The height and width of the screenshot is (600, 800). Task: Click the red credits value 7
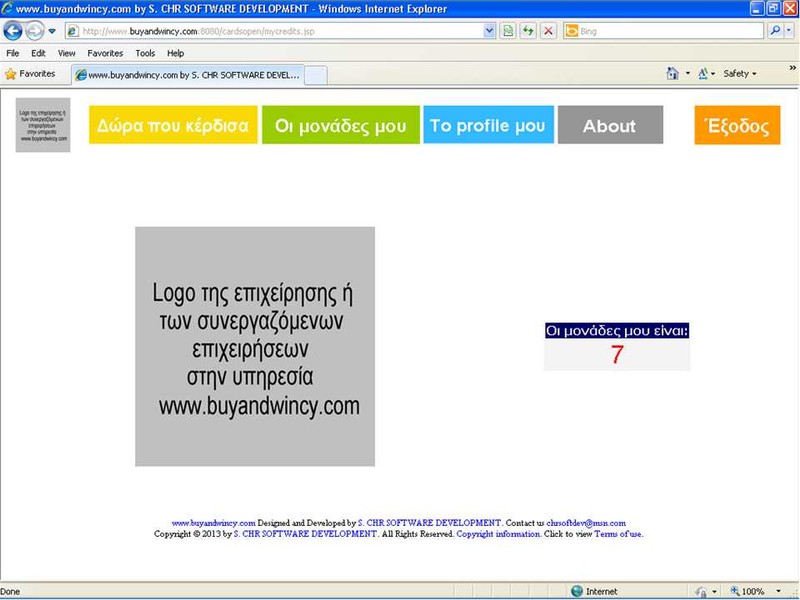point(617,355)
